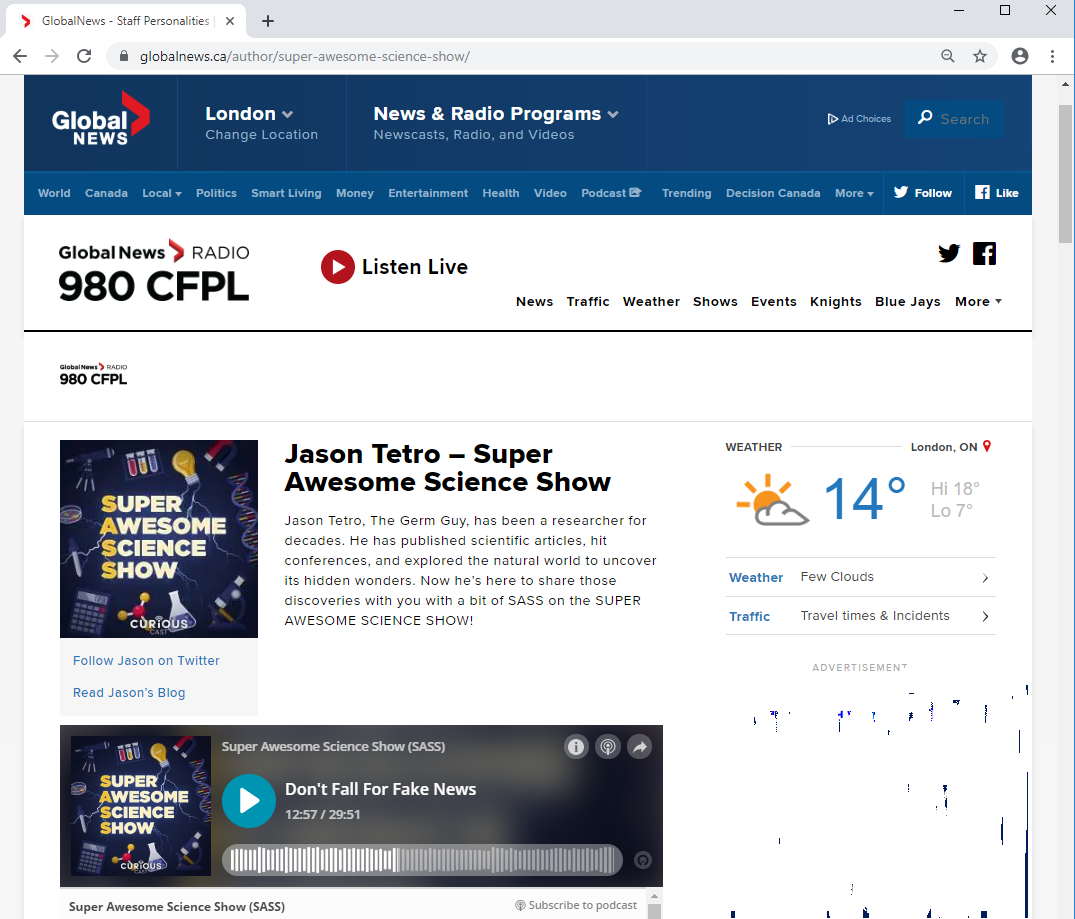Viewport: 1075px width, 919px height.
Task: Click the Traffic link in the sidebar widget
Action: coord(749,617)
